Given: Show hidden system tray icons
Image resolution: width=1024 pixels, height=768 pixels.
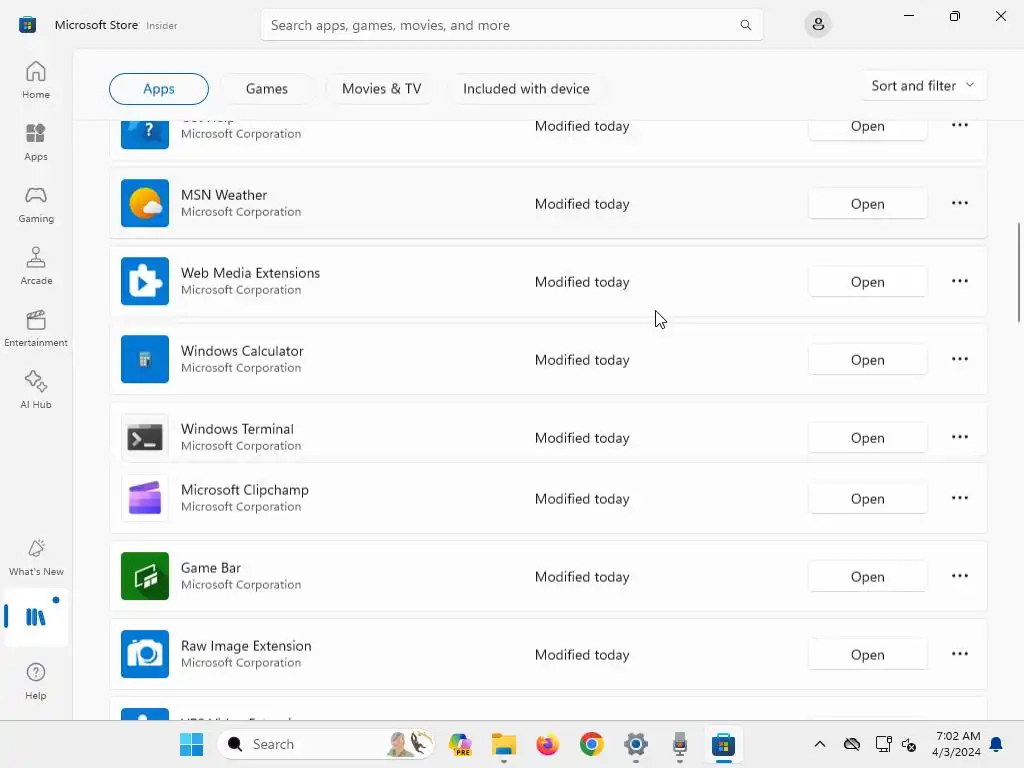Looking at the screenshot, I should point(820,744).
